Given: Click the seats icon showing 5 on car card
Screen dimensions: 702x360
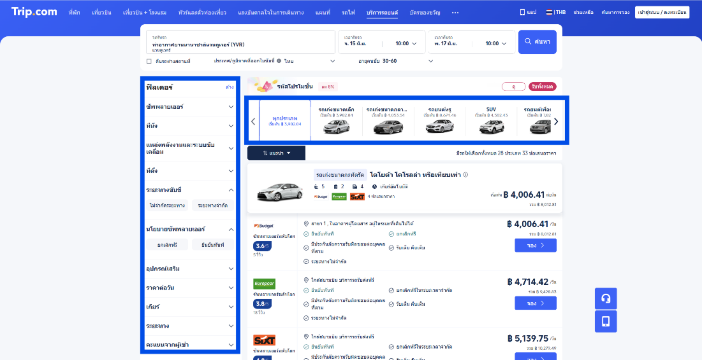Looking at the screenshot, I should pyautogui.click(x=316, y=187).
